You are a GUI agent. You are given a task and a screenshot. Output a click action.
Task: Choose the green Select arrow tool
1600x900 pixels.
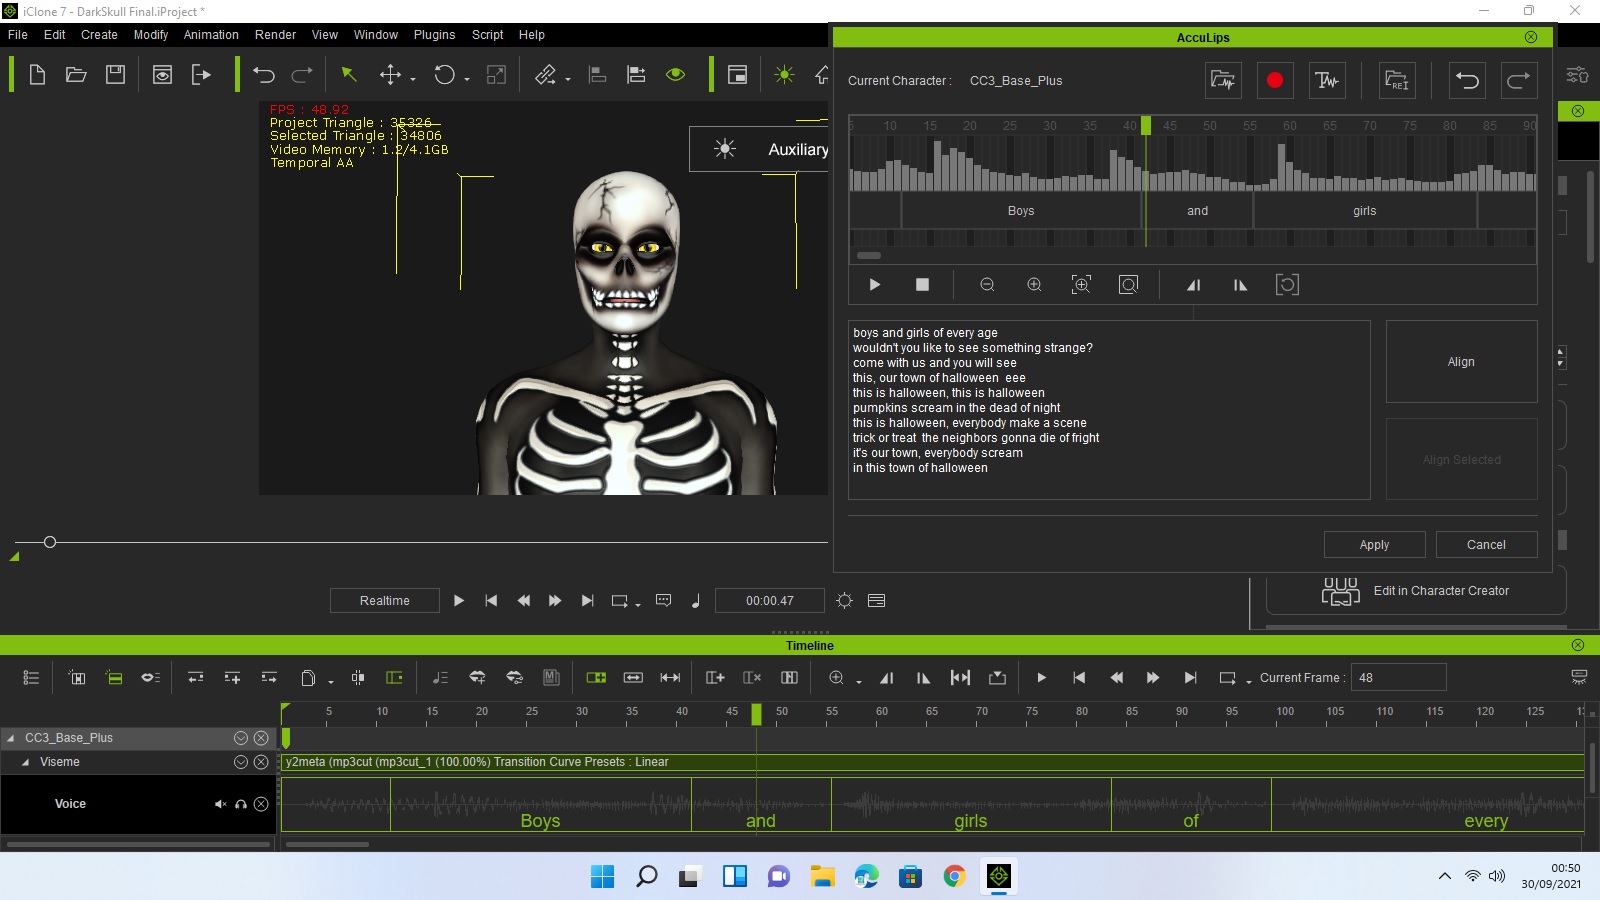pyautogui.click(x=349, y=75)
